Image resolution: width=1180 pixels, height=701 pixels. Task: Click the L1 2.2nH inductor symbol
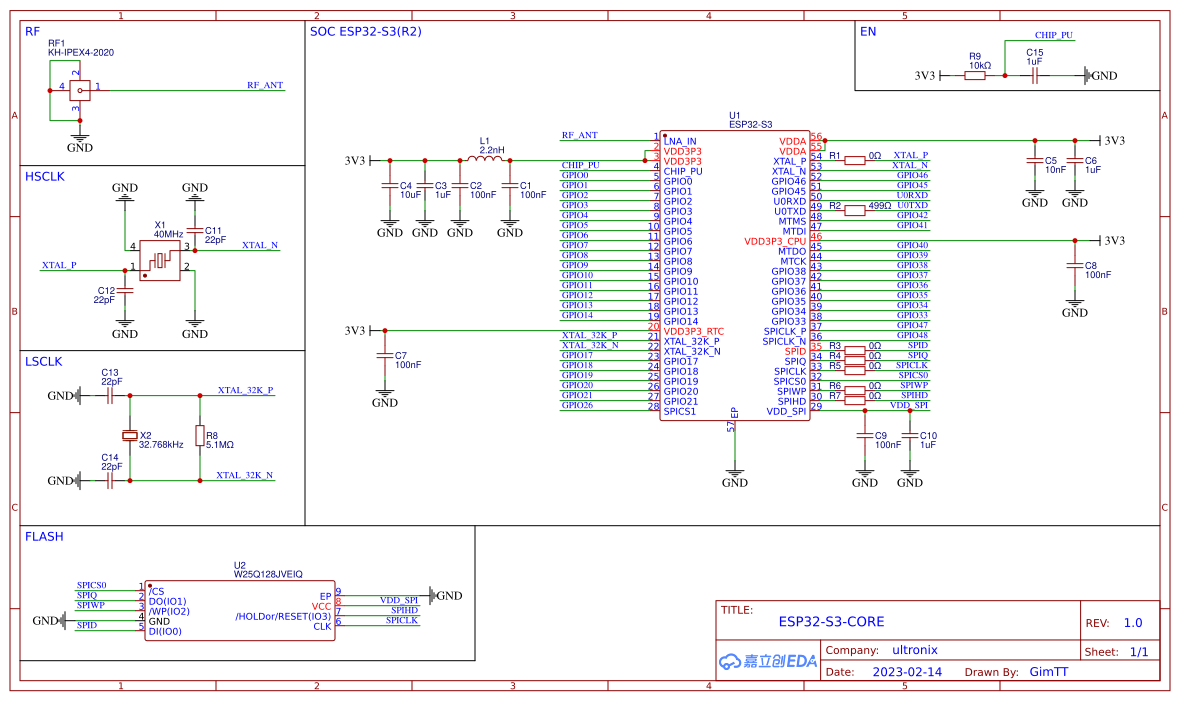coord(485,159)
